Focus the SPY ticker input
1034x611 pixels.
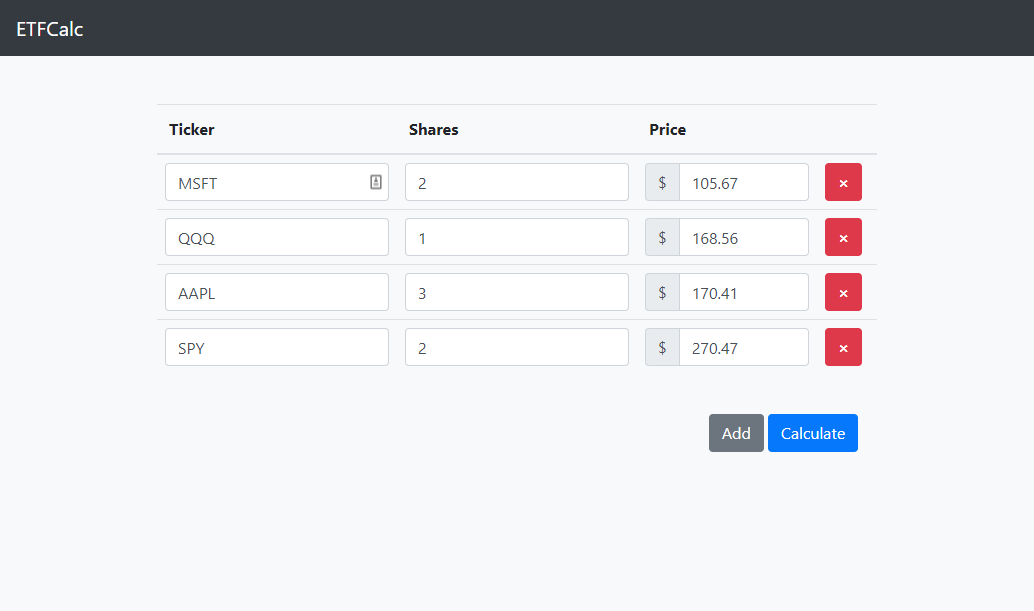pos(277,347)
